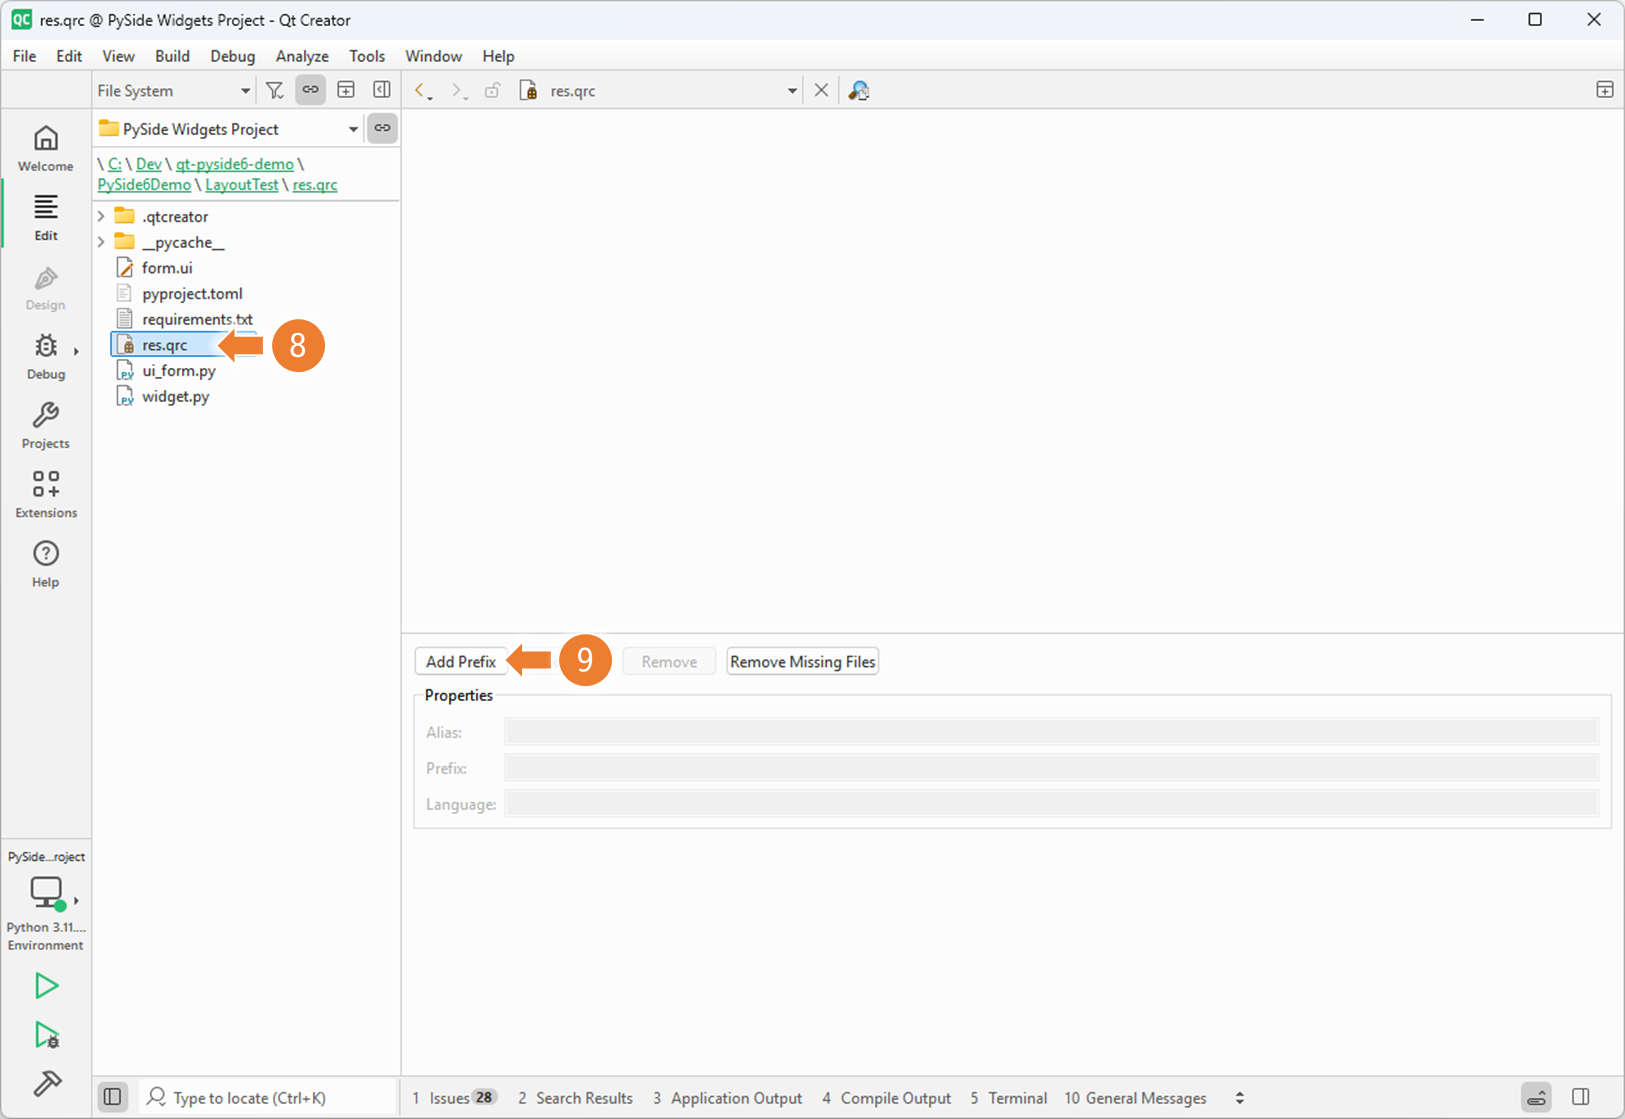
Task: Open the View menu
Action: [118, 56]
